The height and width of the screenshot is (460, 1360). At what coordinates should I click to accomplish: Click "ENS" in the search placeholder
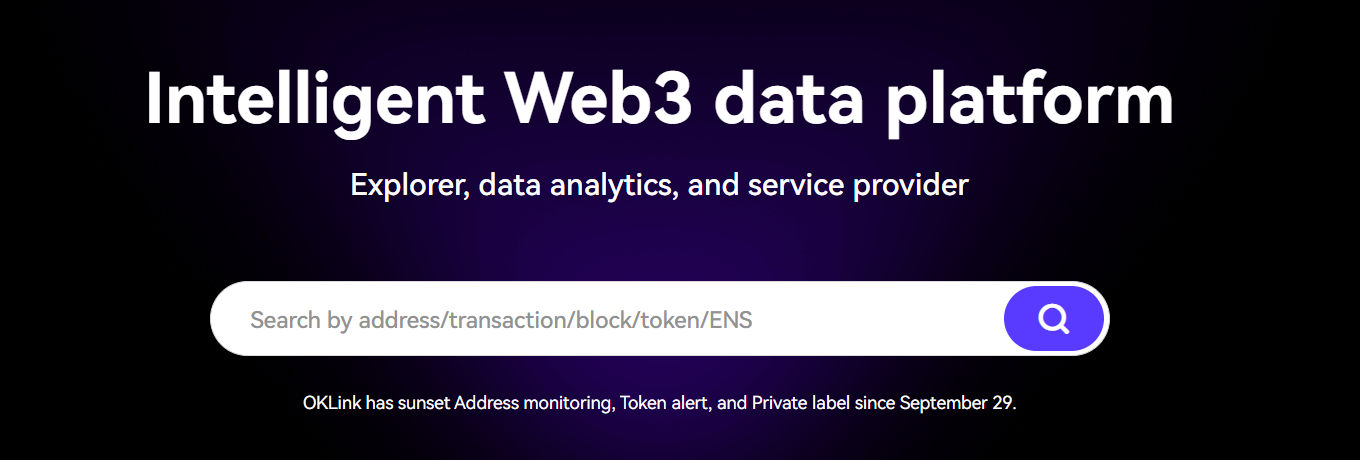click(x=730, y=321)
